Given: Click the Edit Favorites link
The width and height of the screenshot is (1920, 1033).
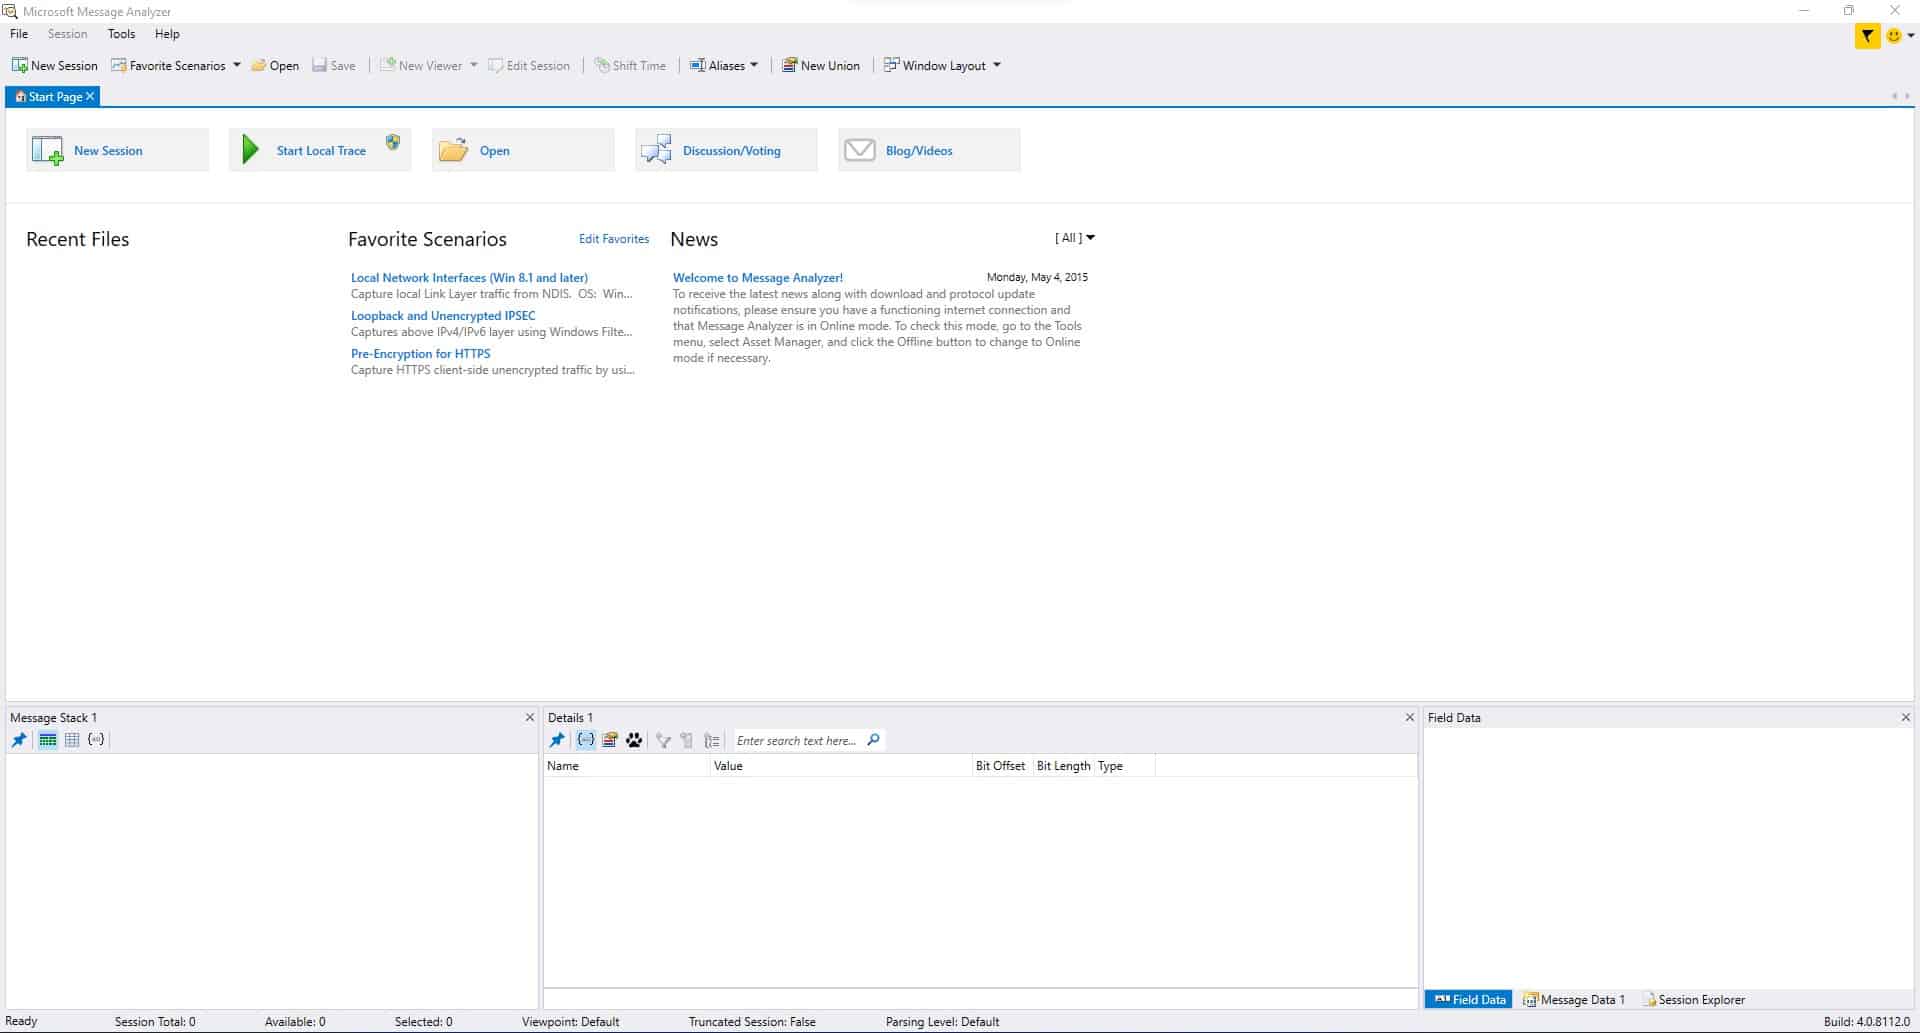Looking at the screenshot, I should [614, 239].
